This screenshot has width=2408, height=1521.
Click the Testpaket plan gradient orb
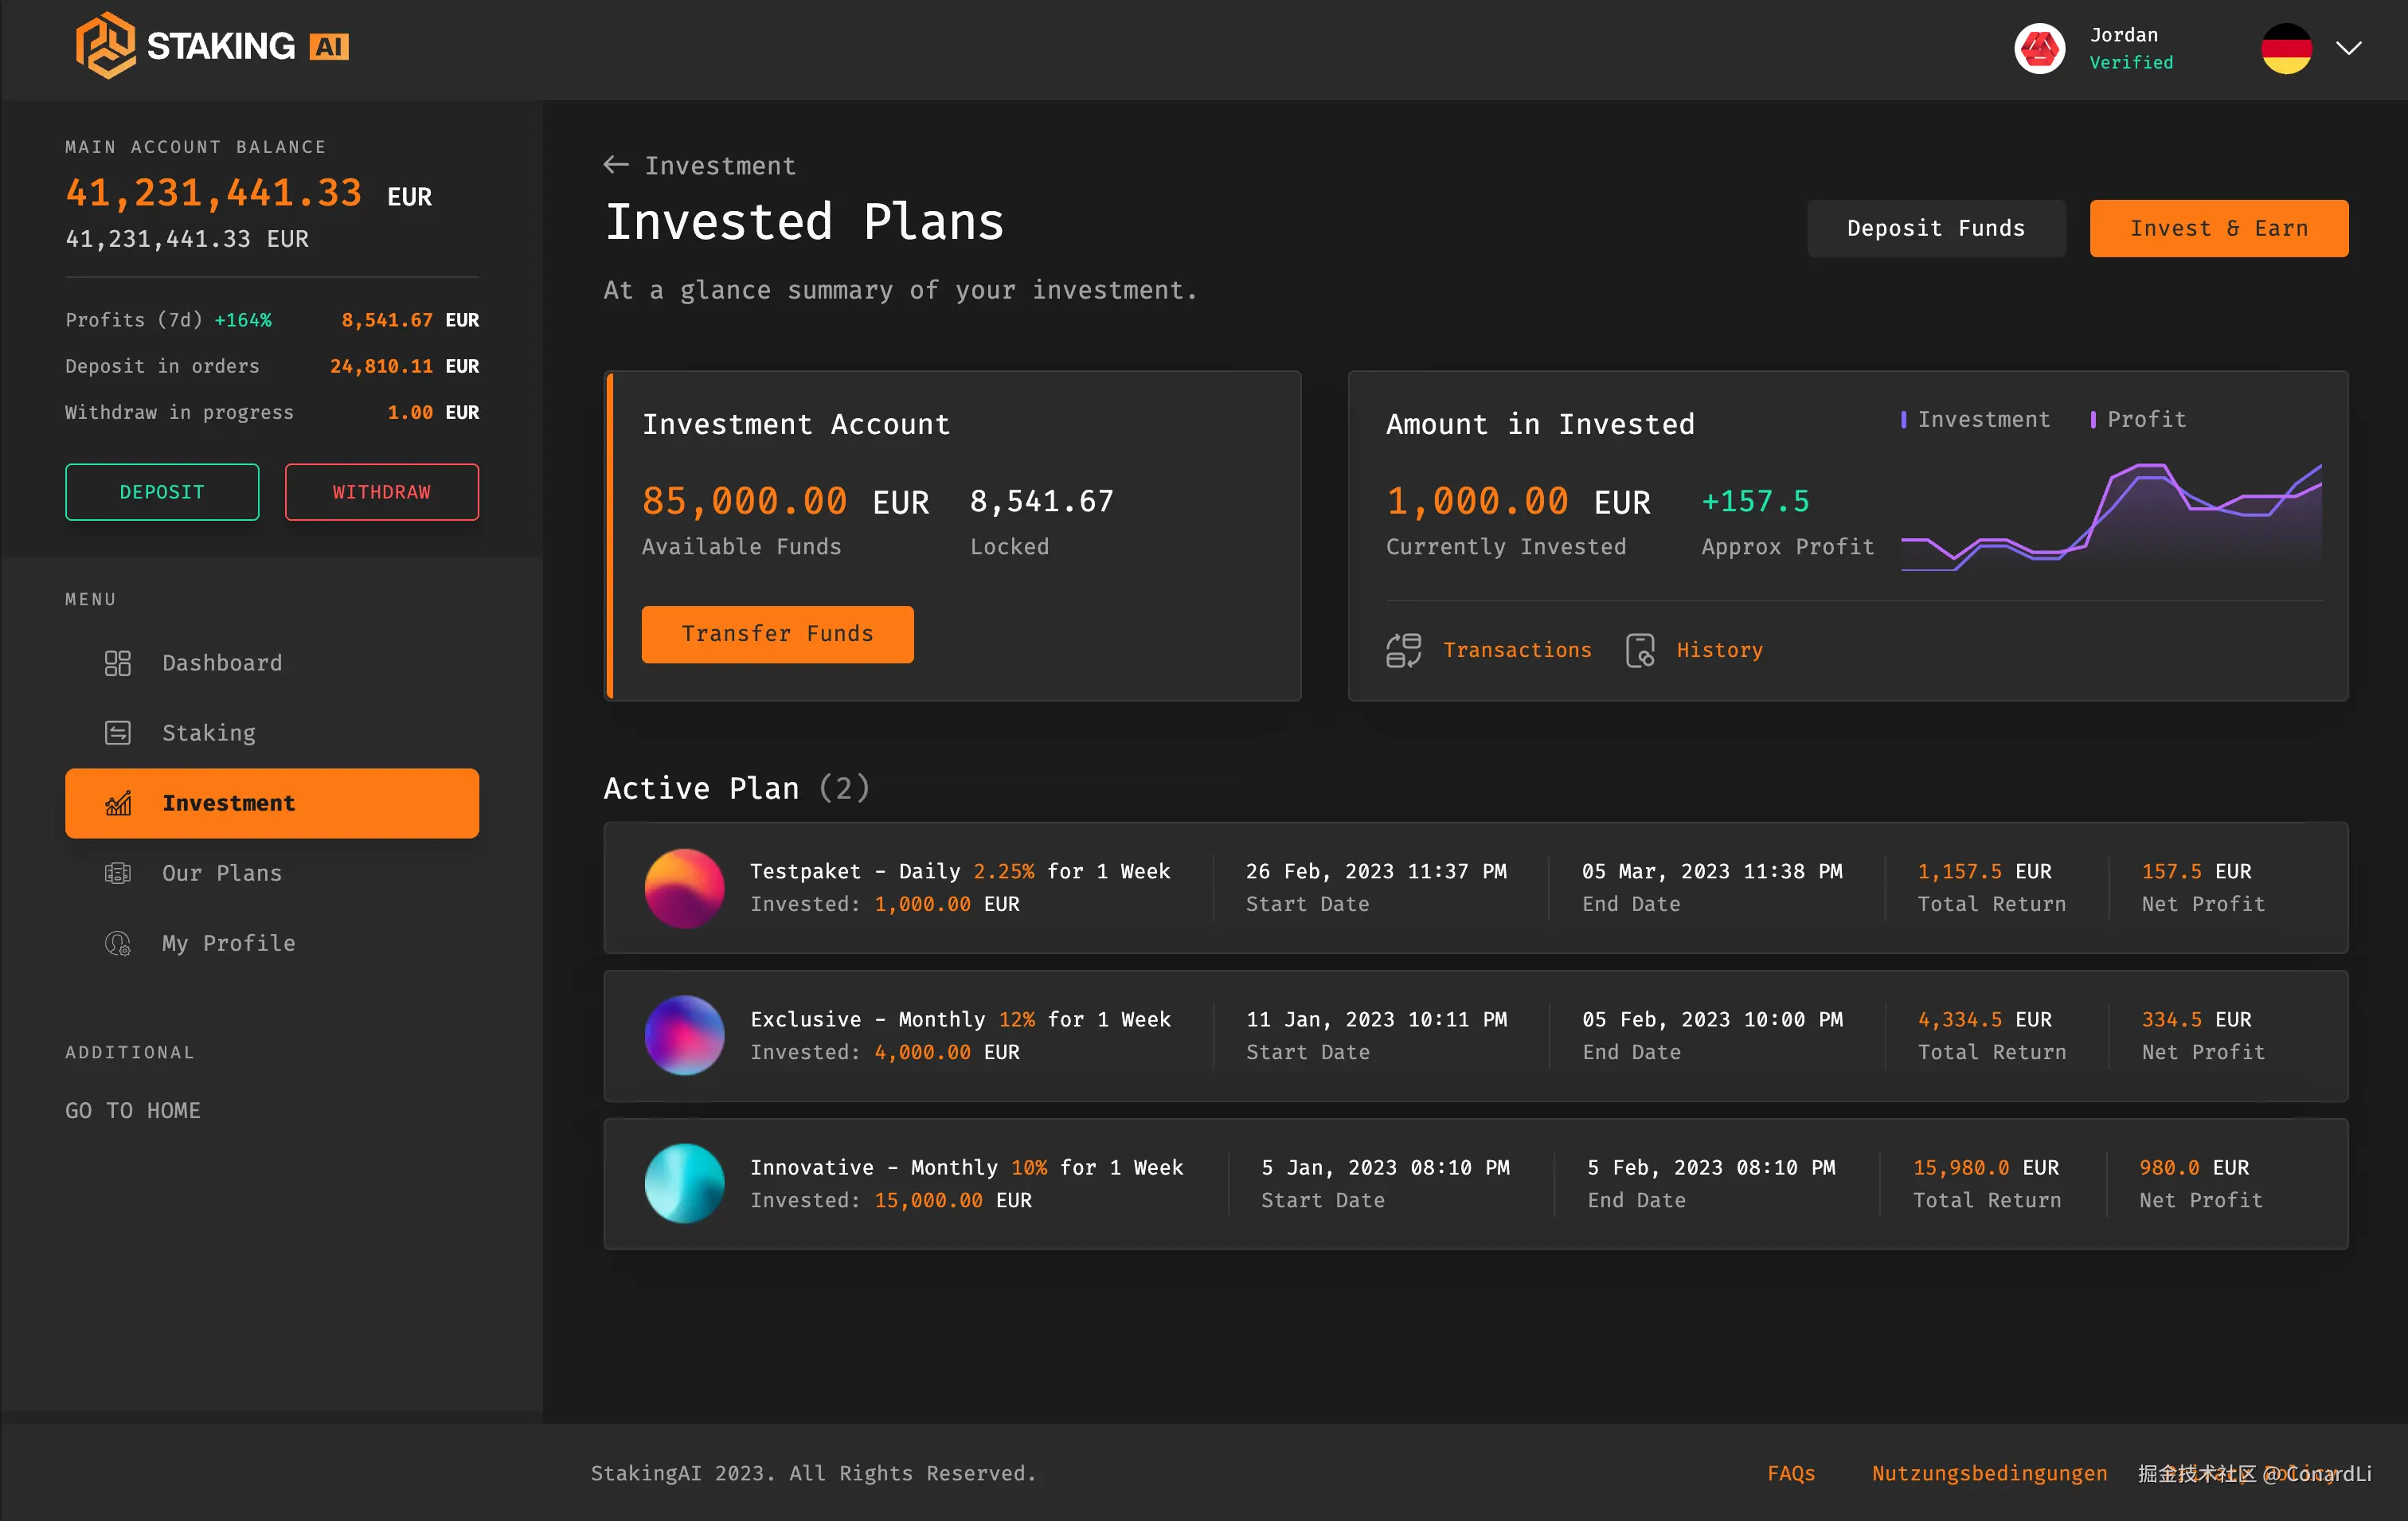coord(684,888)
